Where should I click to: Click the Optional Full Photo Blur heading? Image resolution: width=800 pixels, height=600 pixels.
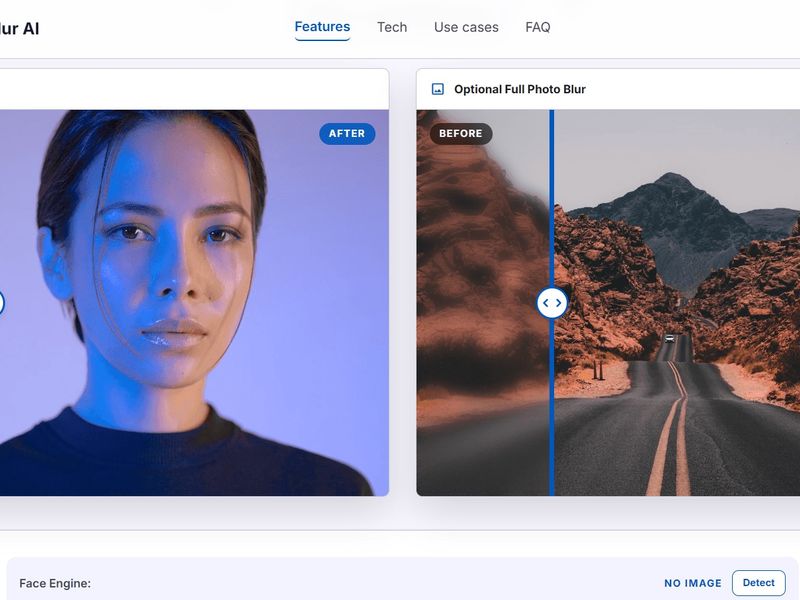(519, 89)
